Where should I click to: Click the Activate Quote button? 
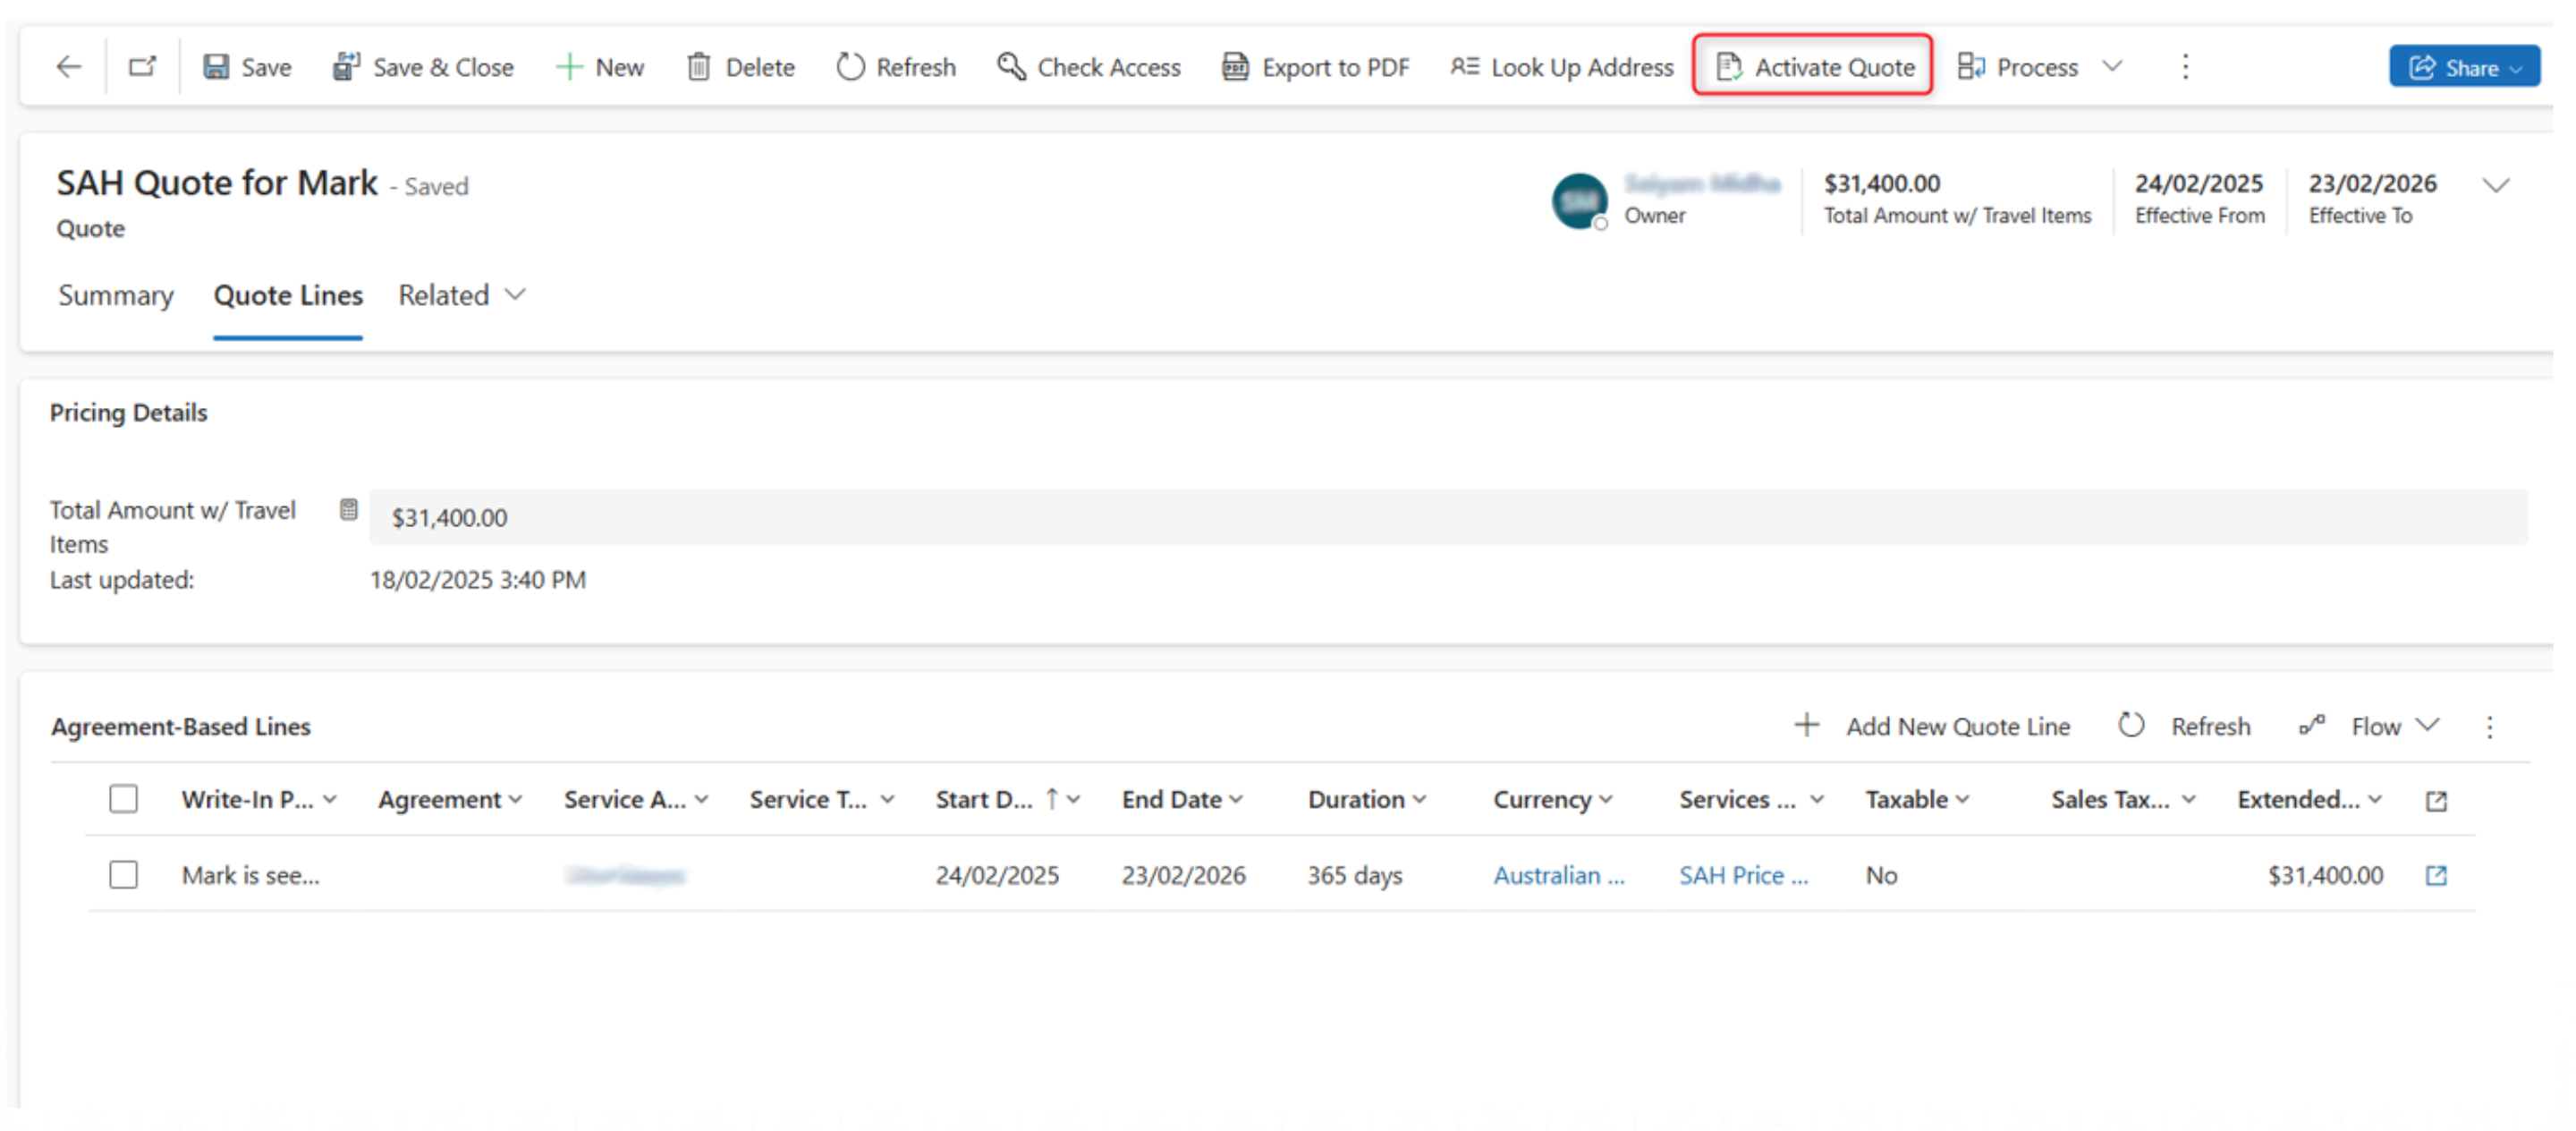pos(1812,67)
